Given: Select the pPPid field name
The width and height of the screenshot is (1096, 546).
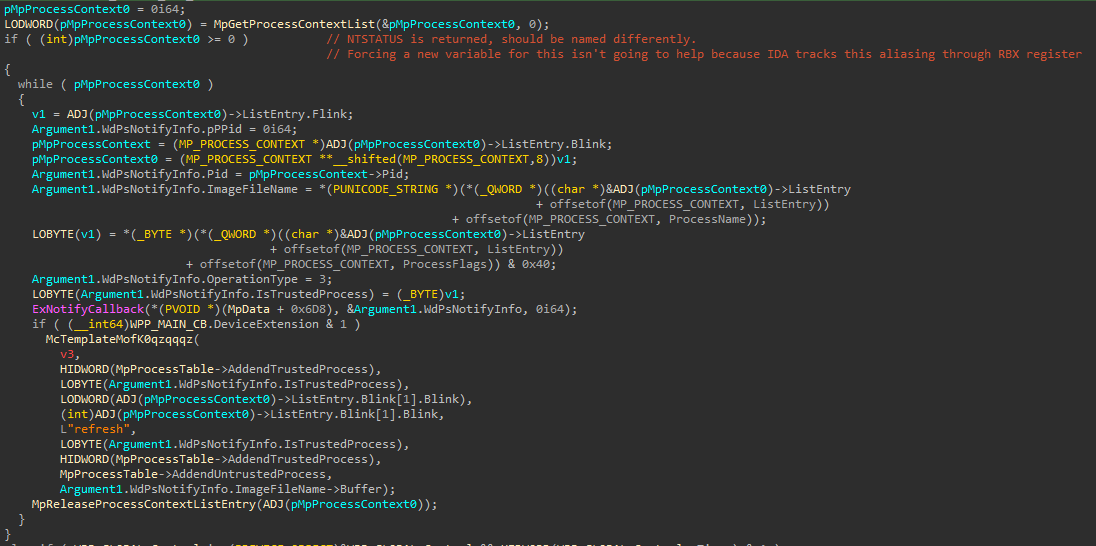Looking at the screenshot, I should (x=236, y=129).
